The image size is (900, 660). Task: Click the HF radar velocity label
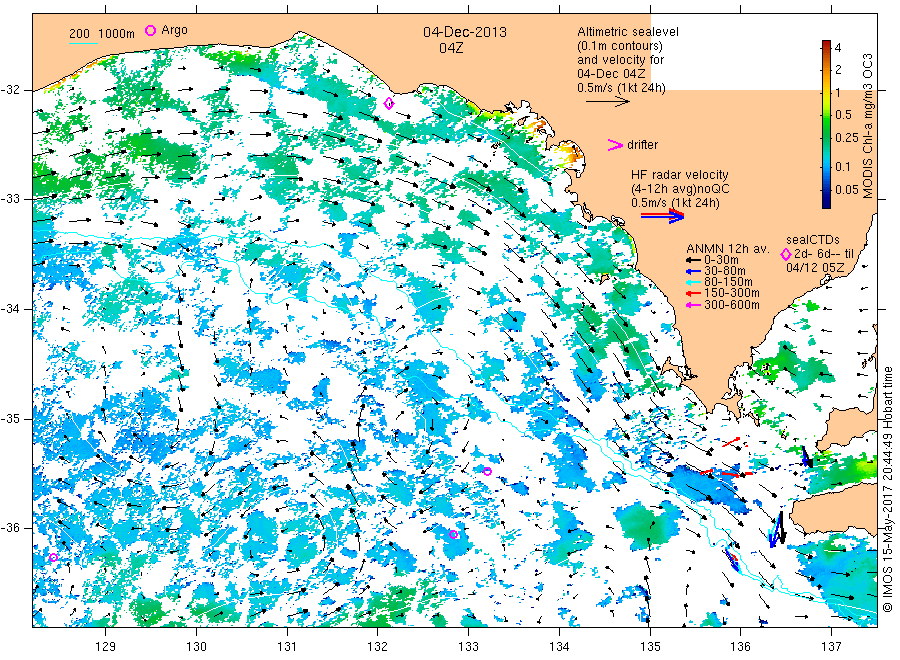tap(680, 174)
